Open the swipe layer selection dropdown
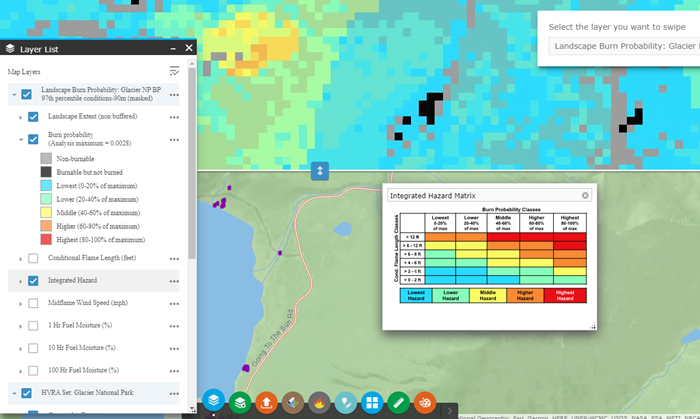700x419 pixels. point(624,46)
